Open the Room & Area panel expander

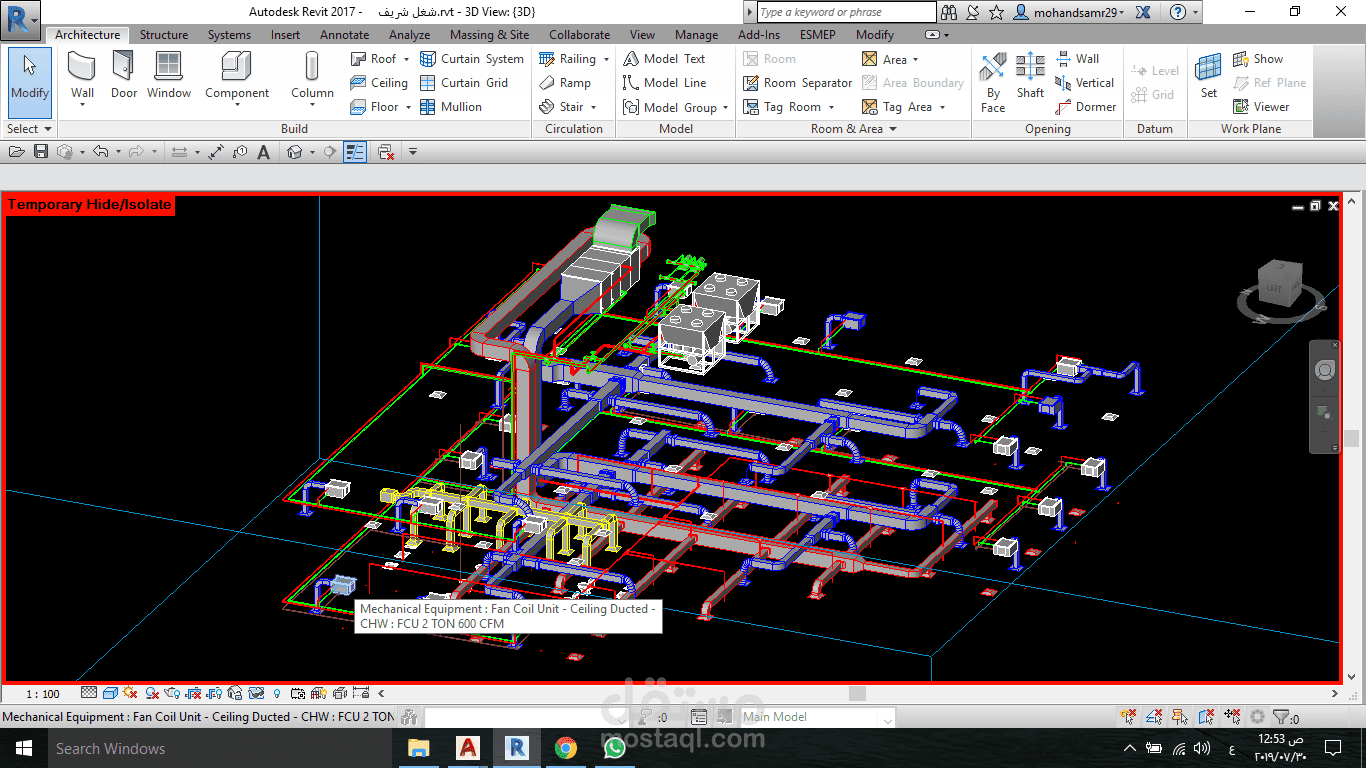click(892, 129)
